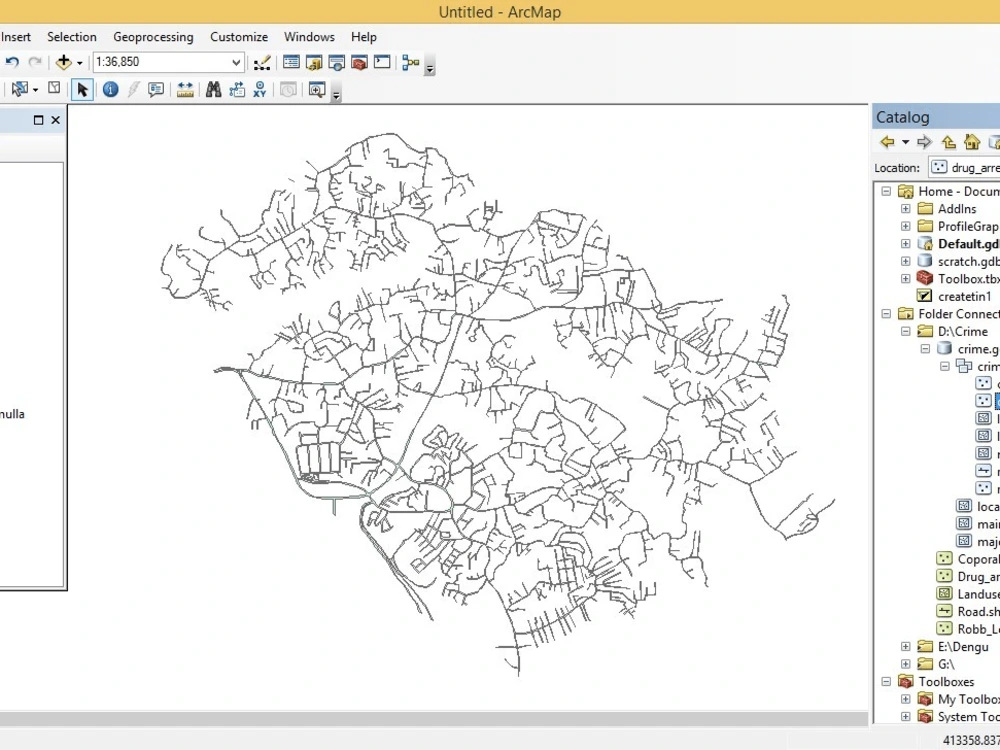Open the Go To XY tool
The image size is (1000, 750).
click(260, 89)
